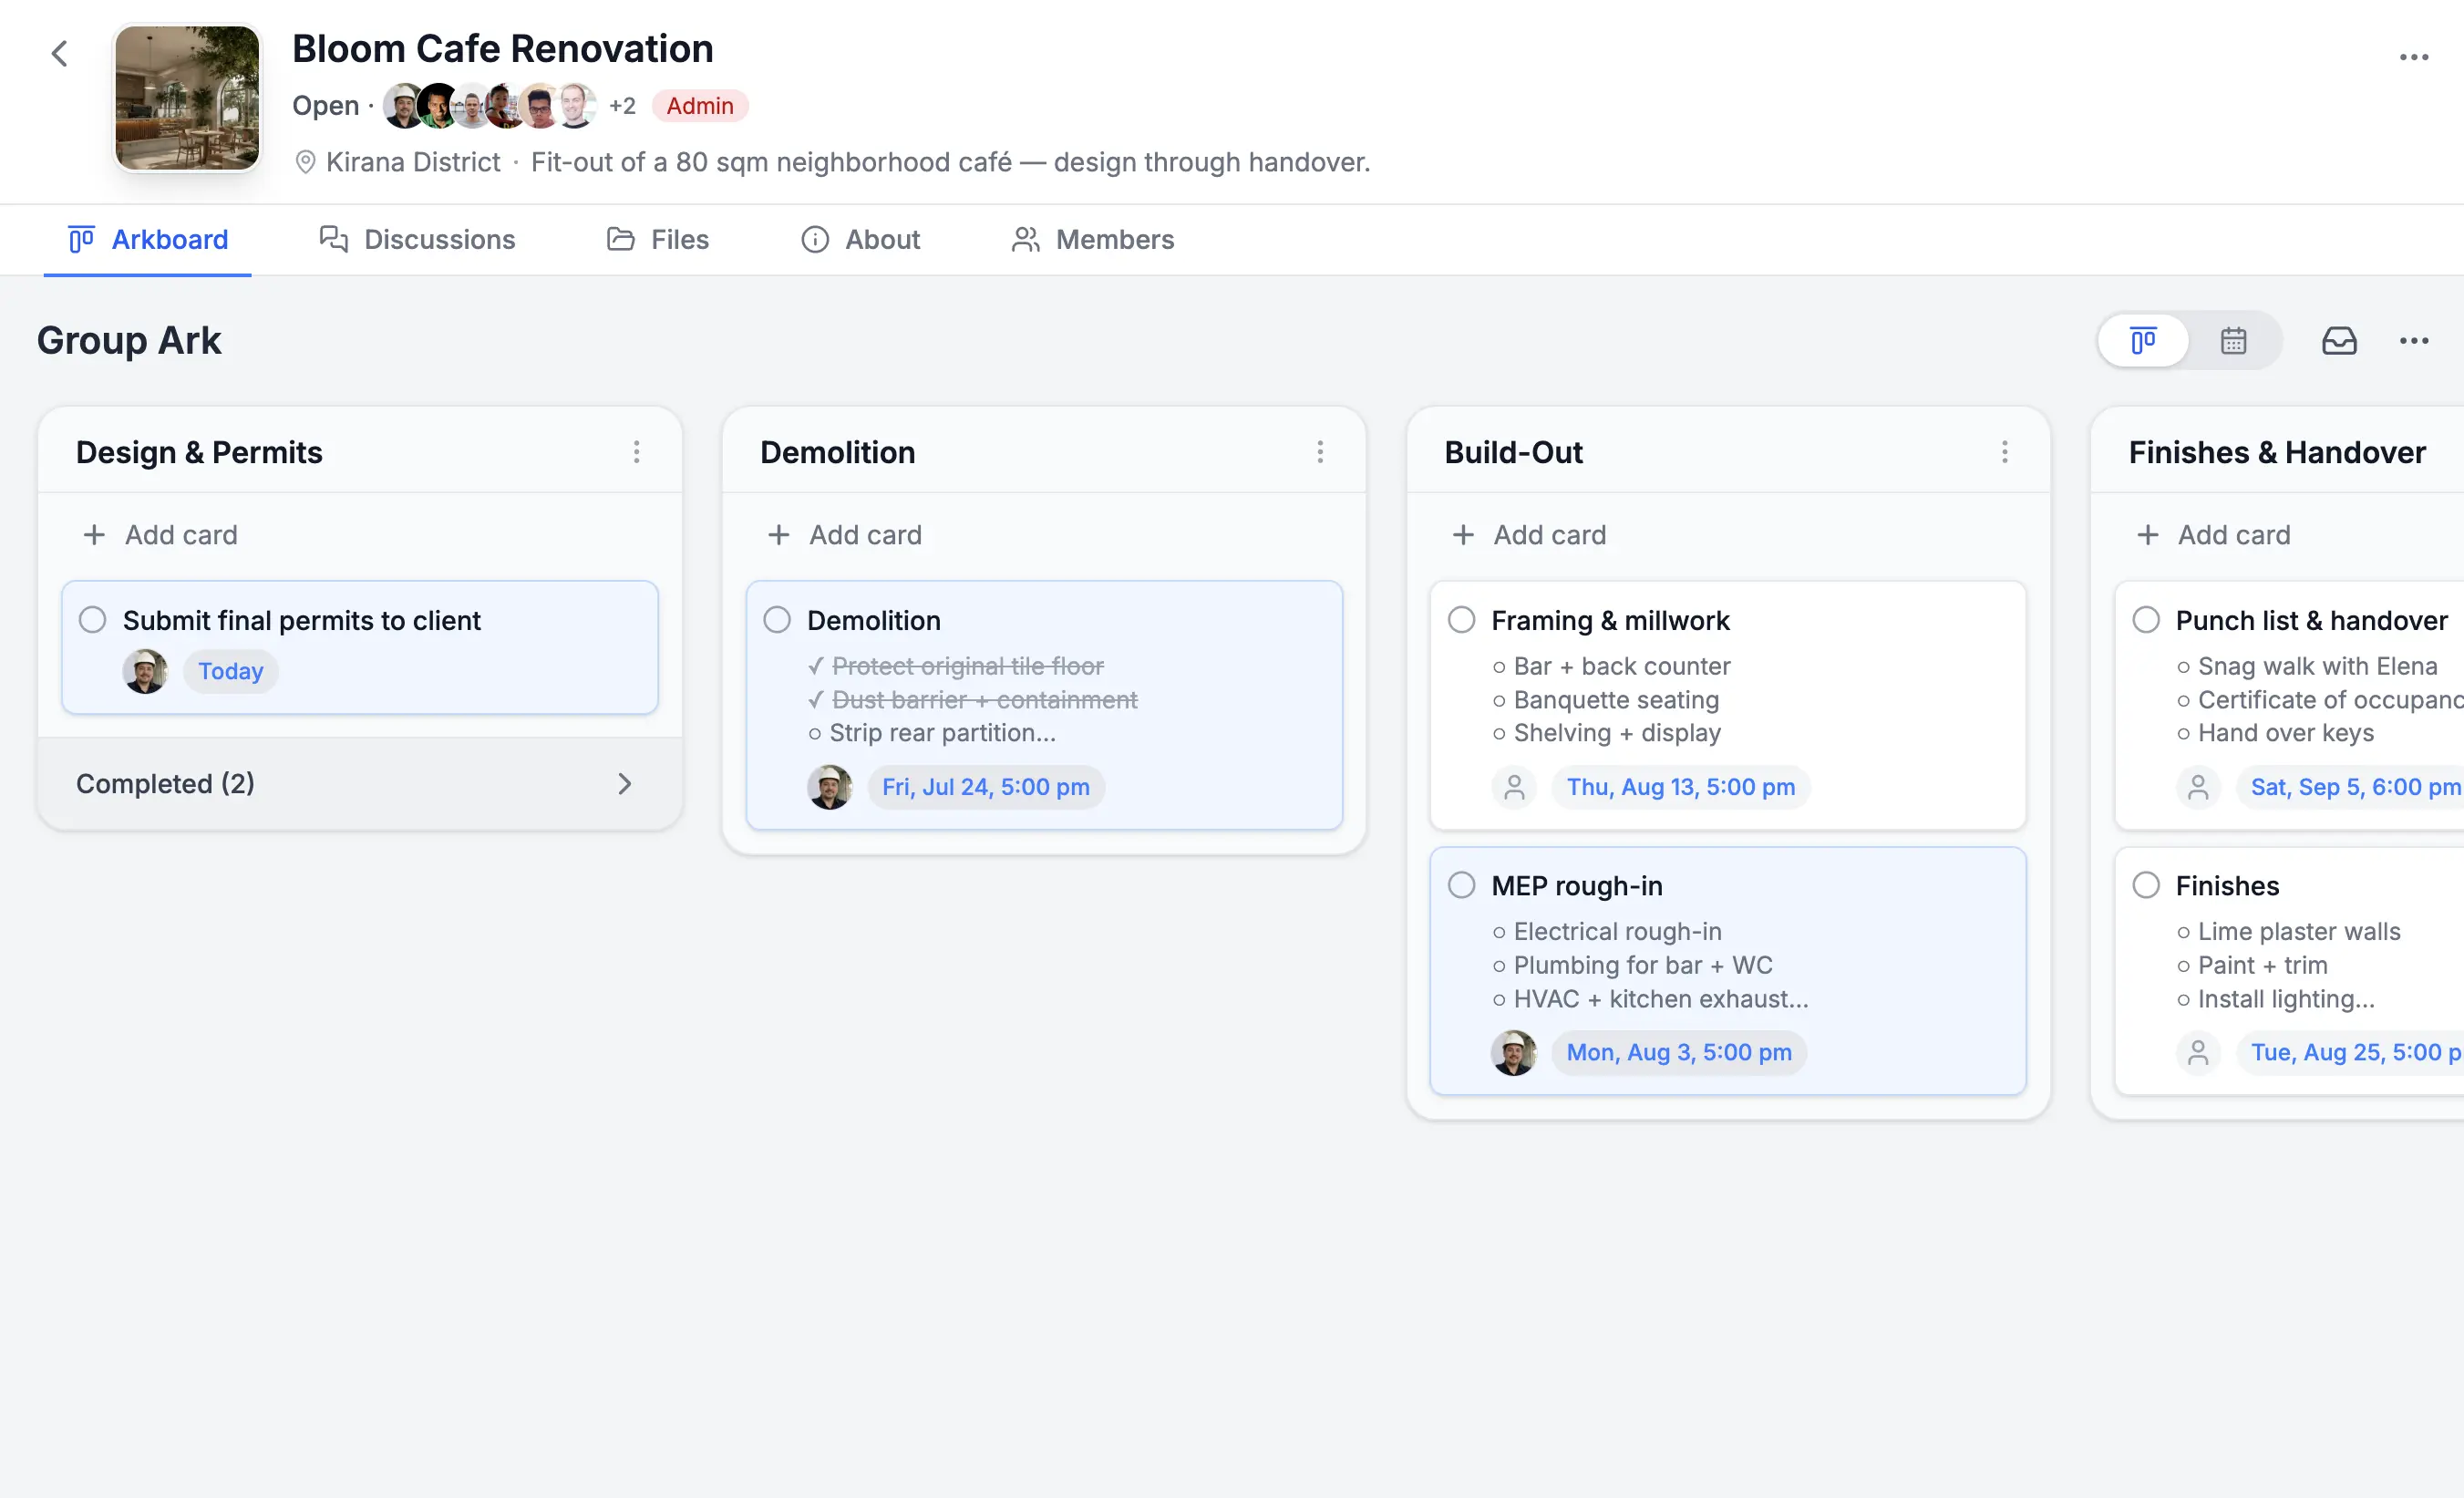This screenshot has width=2464, height=1498.
Task: Mark Framing & millwork as complete
Action: click(x=1461, y=620)
